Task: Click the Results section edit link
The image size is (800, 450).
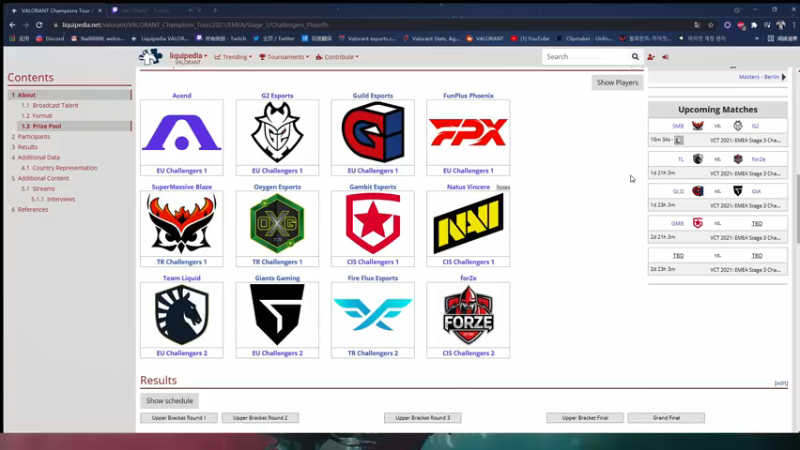Action: (x=781, y=383)
